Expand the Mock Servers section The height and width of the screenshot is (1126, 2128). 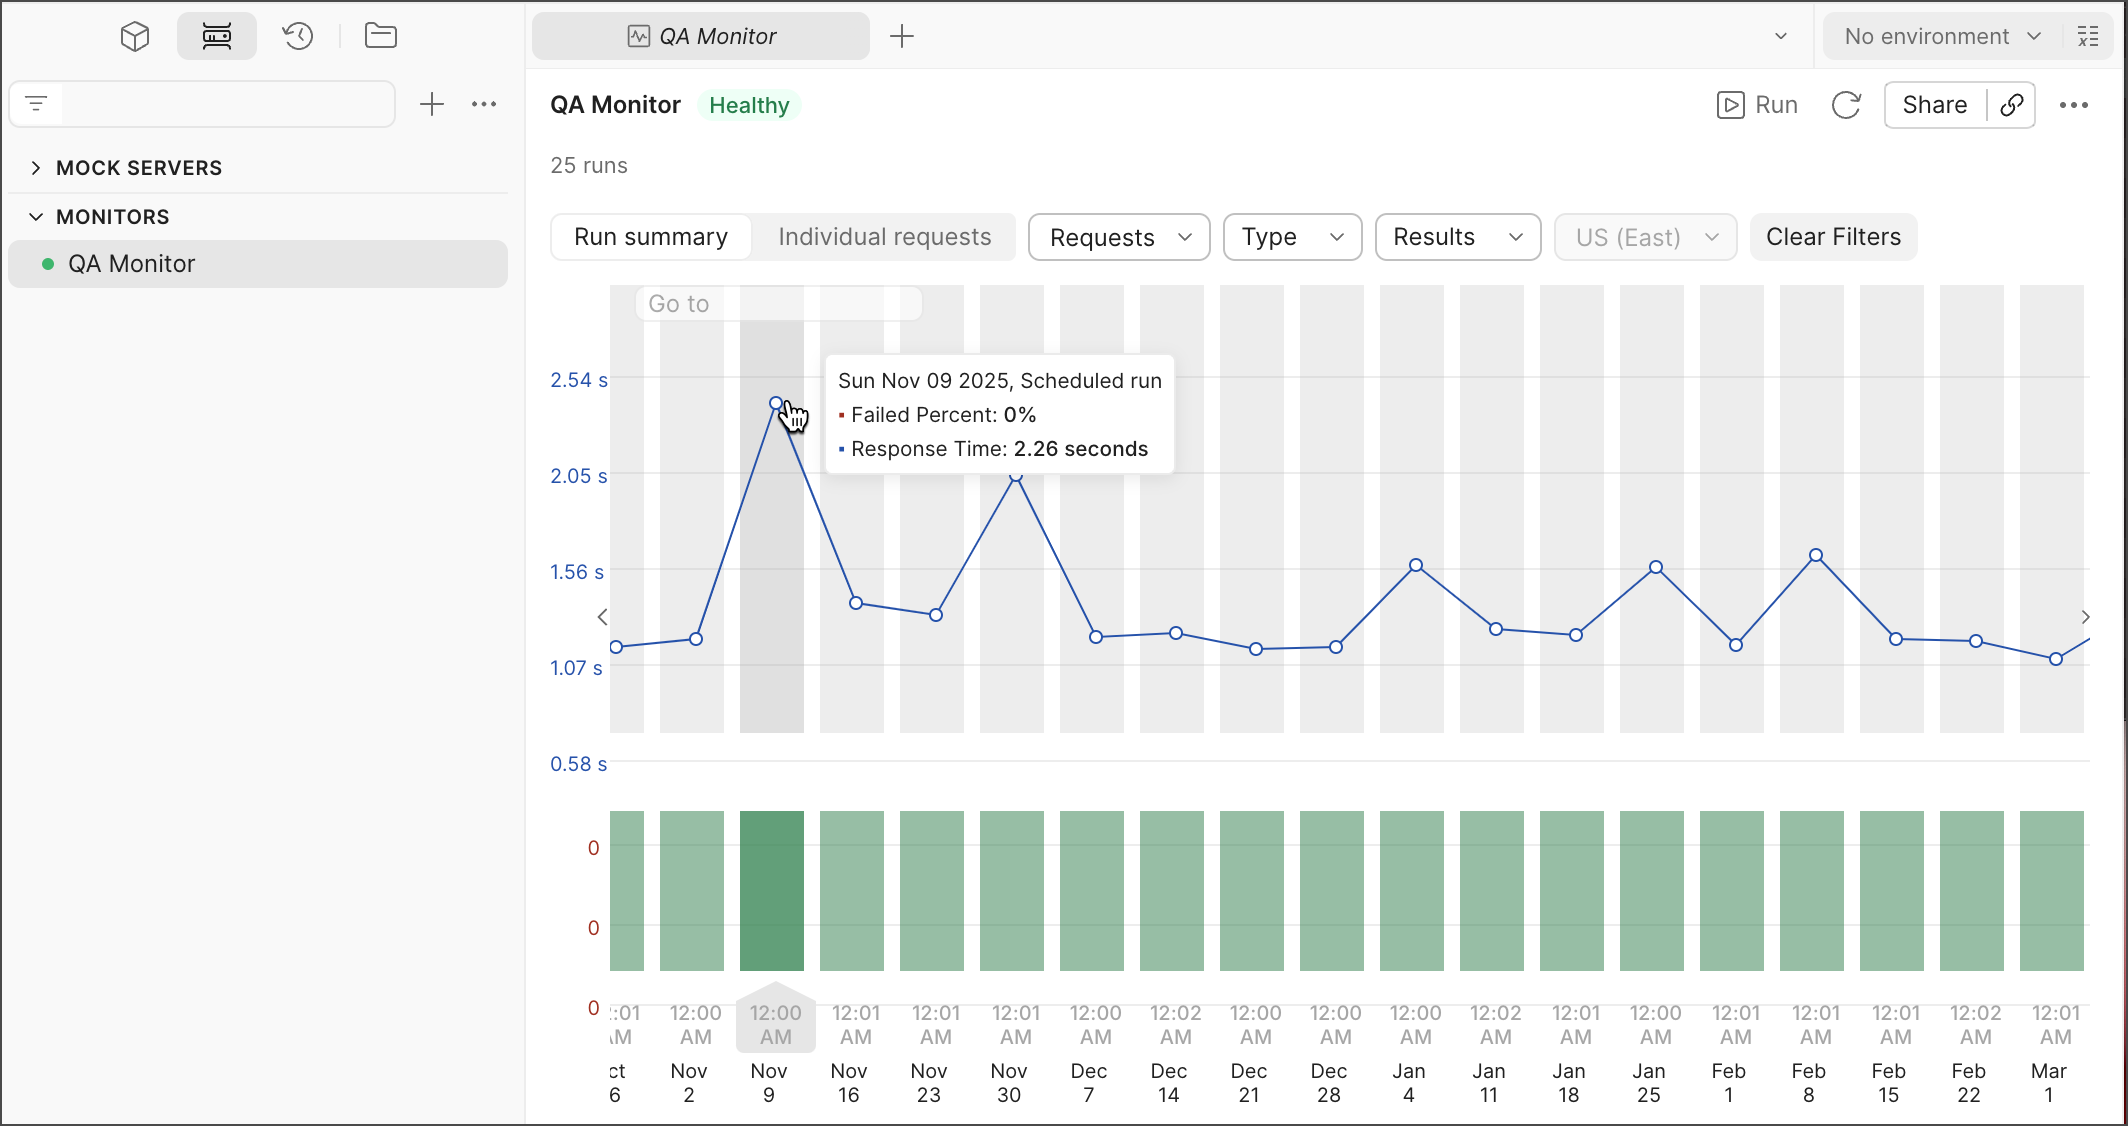point(36,168)
